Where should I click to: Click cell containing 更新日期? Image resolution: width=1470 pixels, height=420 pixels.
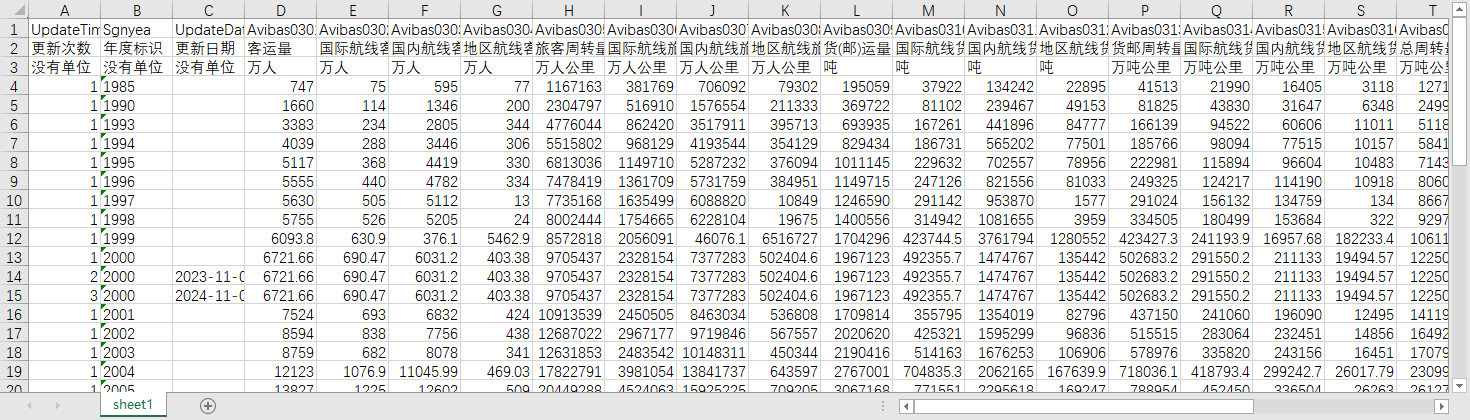click(209, 48)
